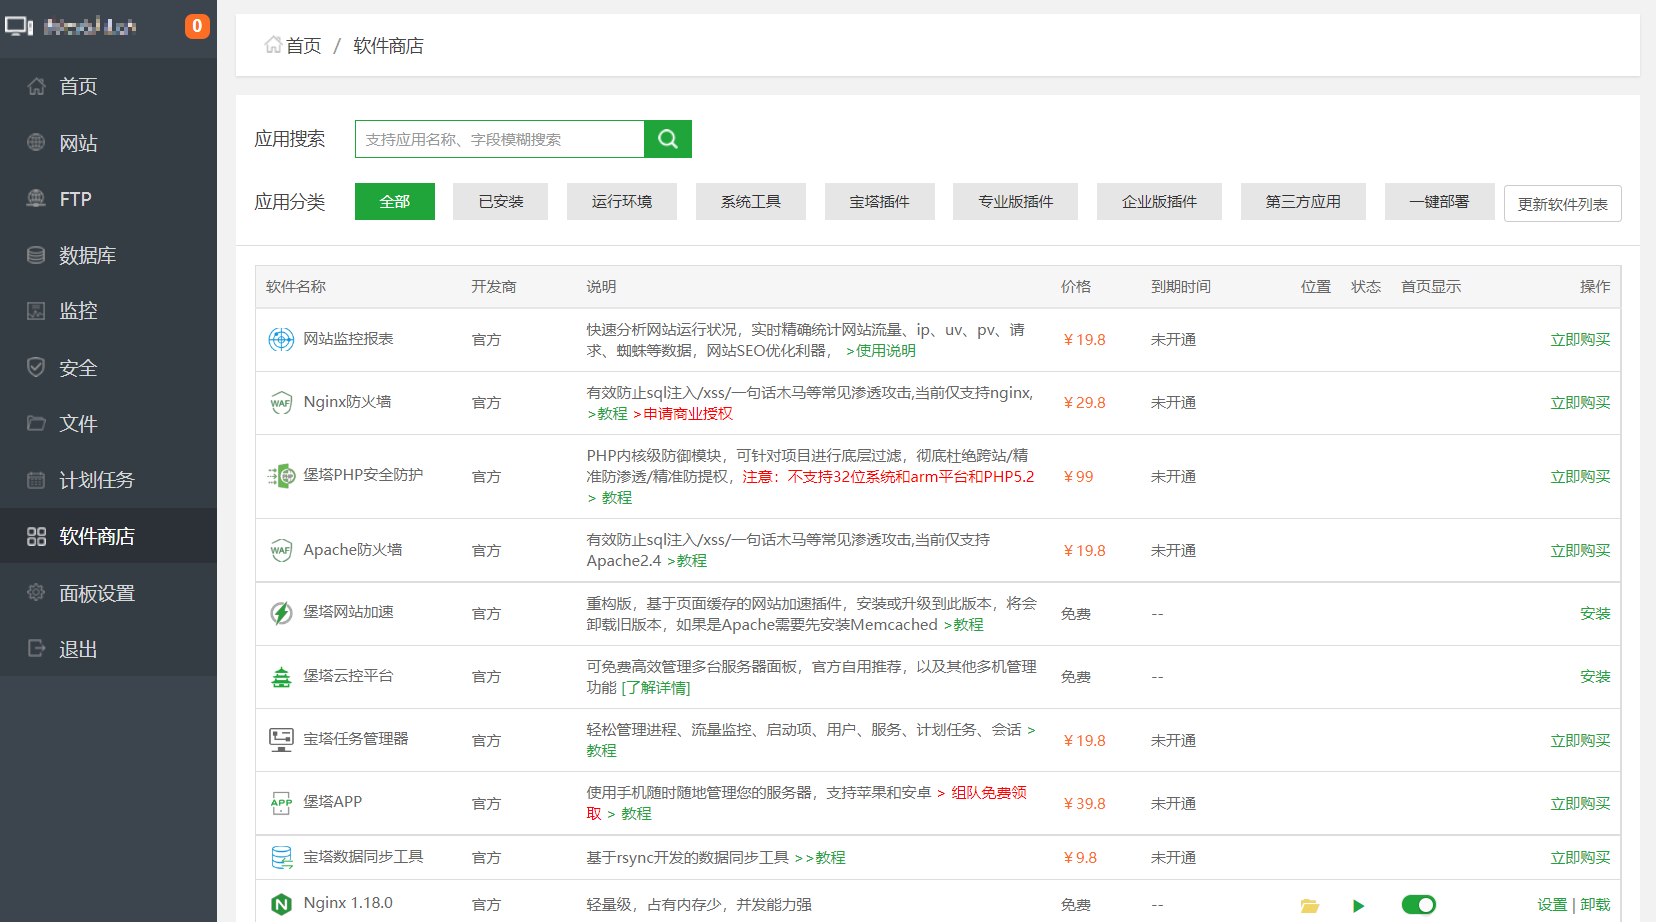Click 立即购买 for Nginx防火墙
Image resolution: width=1656 pixels, height=922 pixels.
(x=1580, y=403)
